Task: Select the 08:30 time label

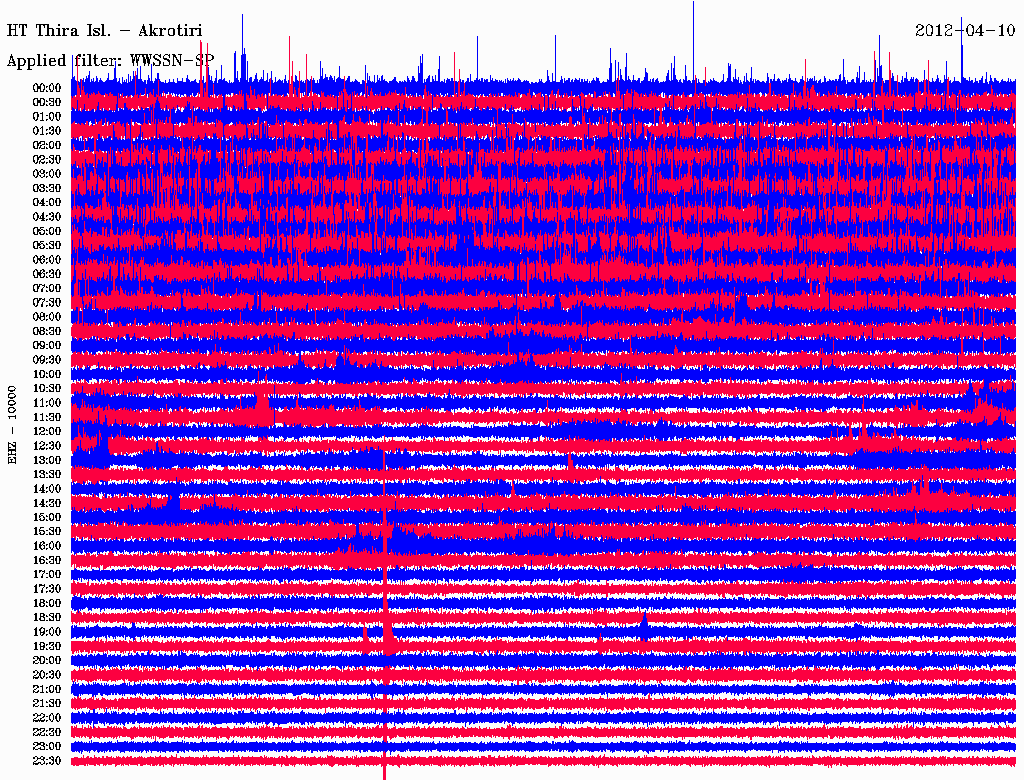Action: point(47,332)
